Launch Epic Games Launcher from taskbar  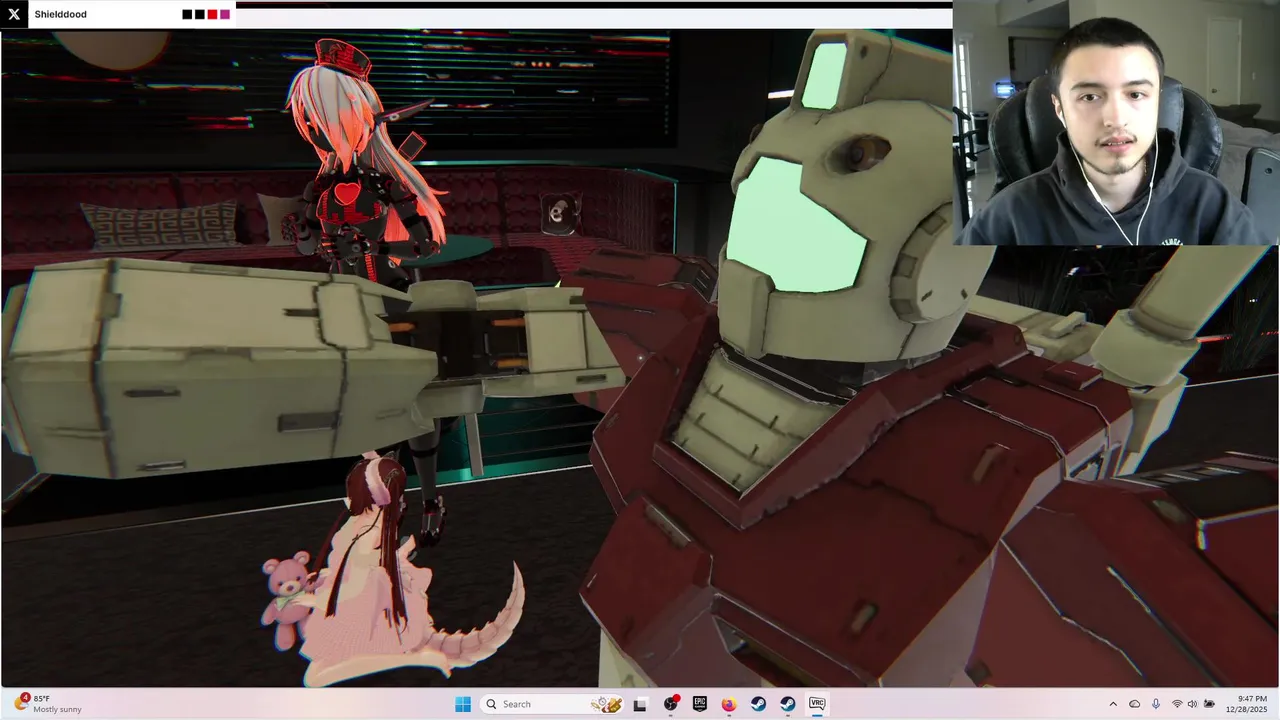700,704
